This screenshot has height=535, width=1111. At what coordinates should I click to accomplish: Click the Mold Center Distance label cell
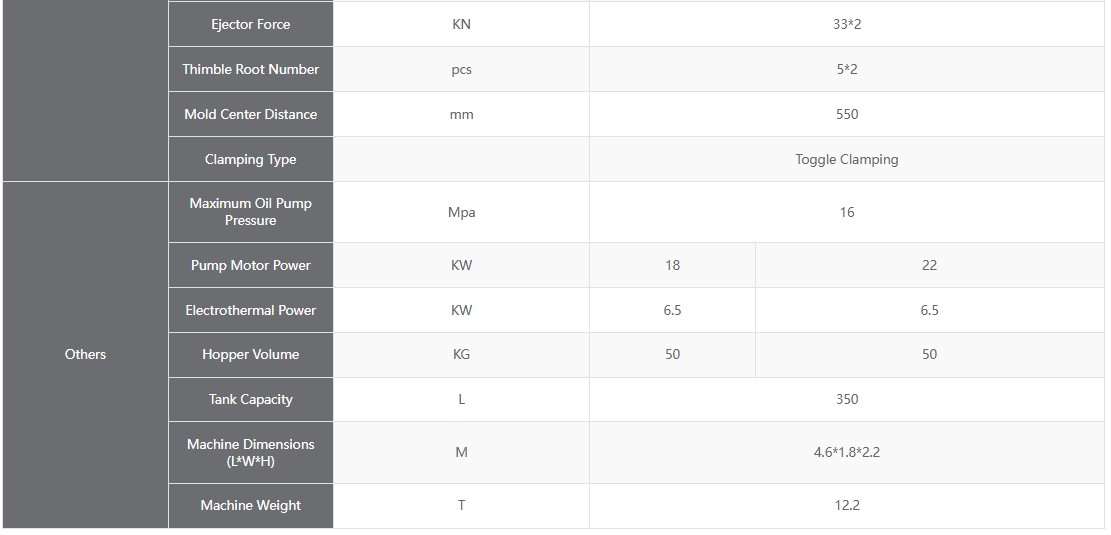click(250, 114)
